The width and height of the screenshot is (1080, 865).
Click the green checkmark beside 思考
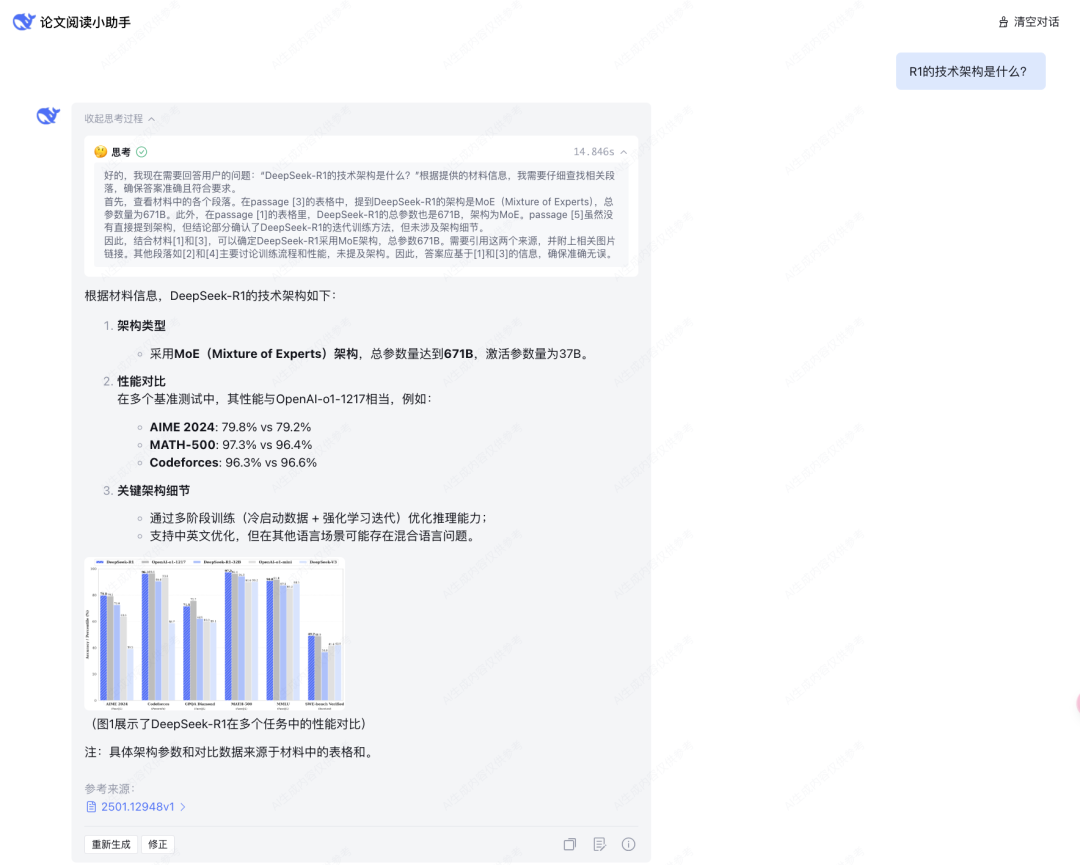[x=141, y=152]
